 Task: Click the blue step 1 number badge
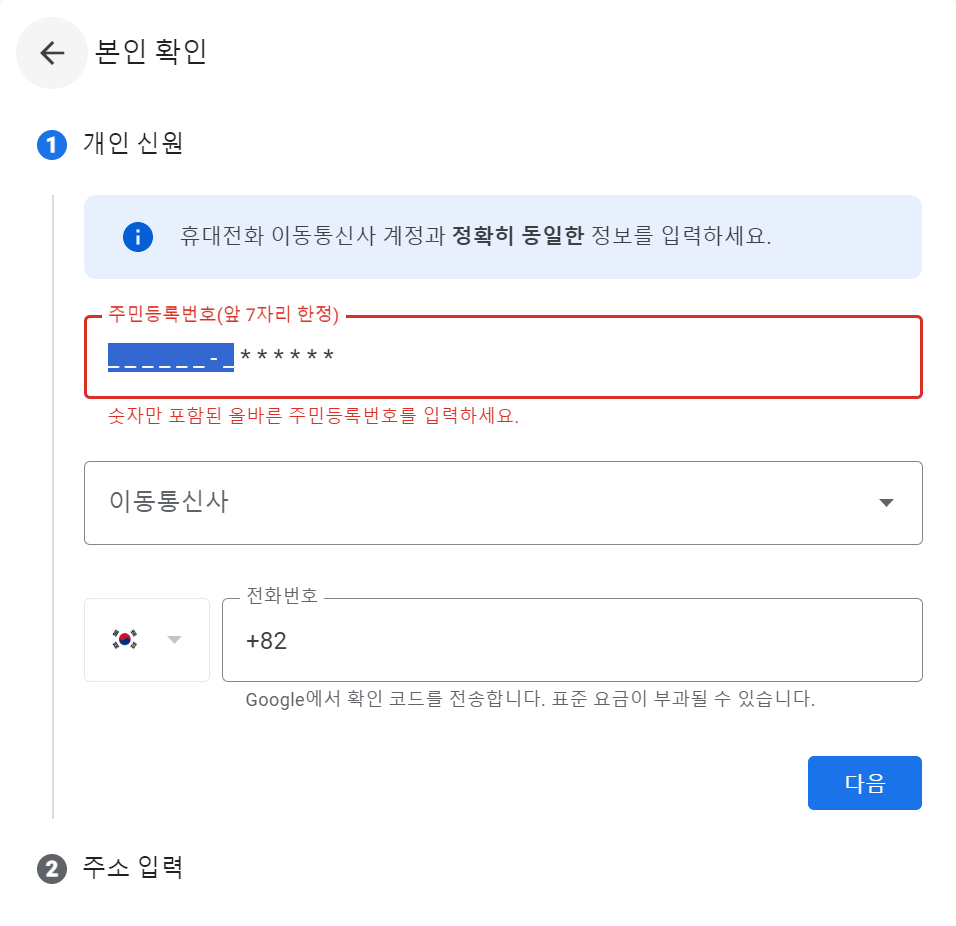coord(52,145)
